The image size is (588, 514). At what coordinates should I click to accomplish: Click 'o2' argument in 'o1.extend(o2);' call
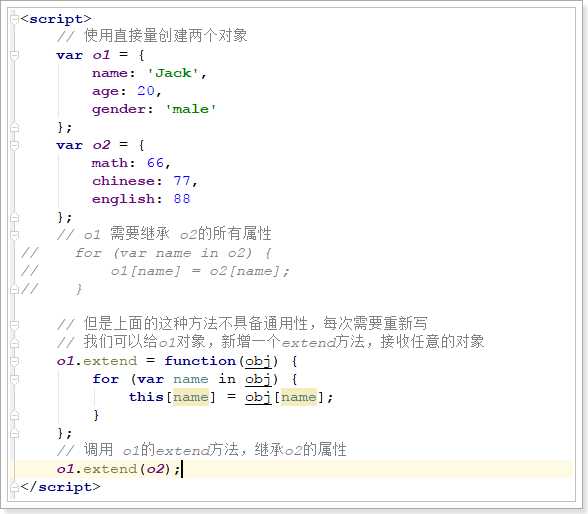pyautogui.click(x=155, y=469)
